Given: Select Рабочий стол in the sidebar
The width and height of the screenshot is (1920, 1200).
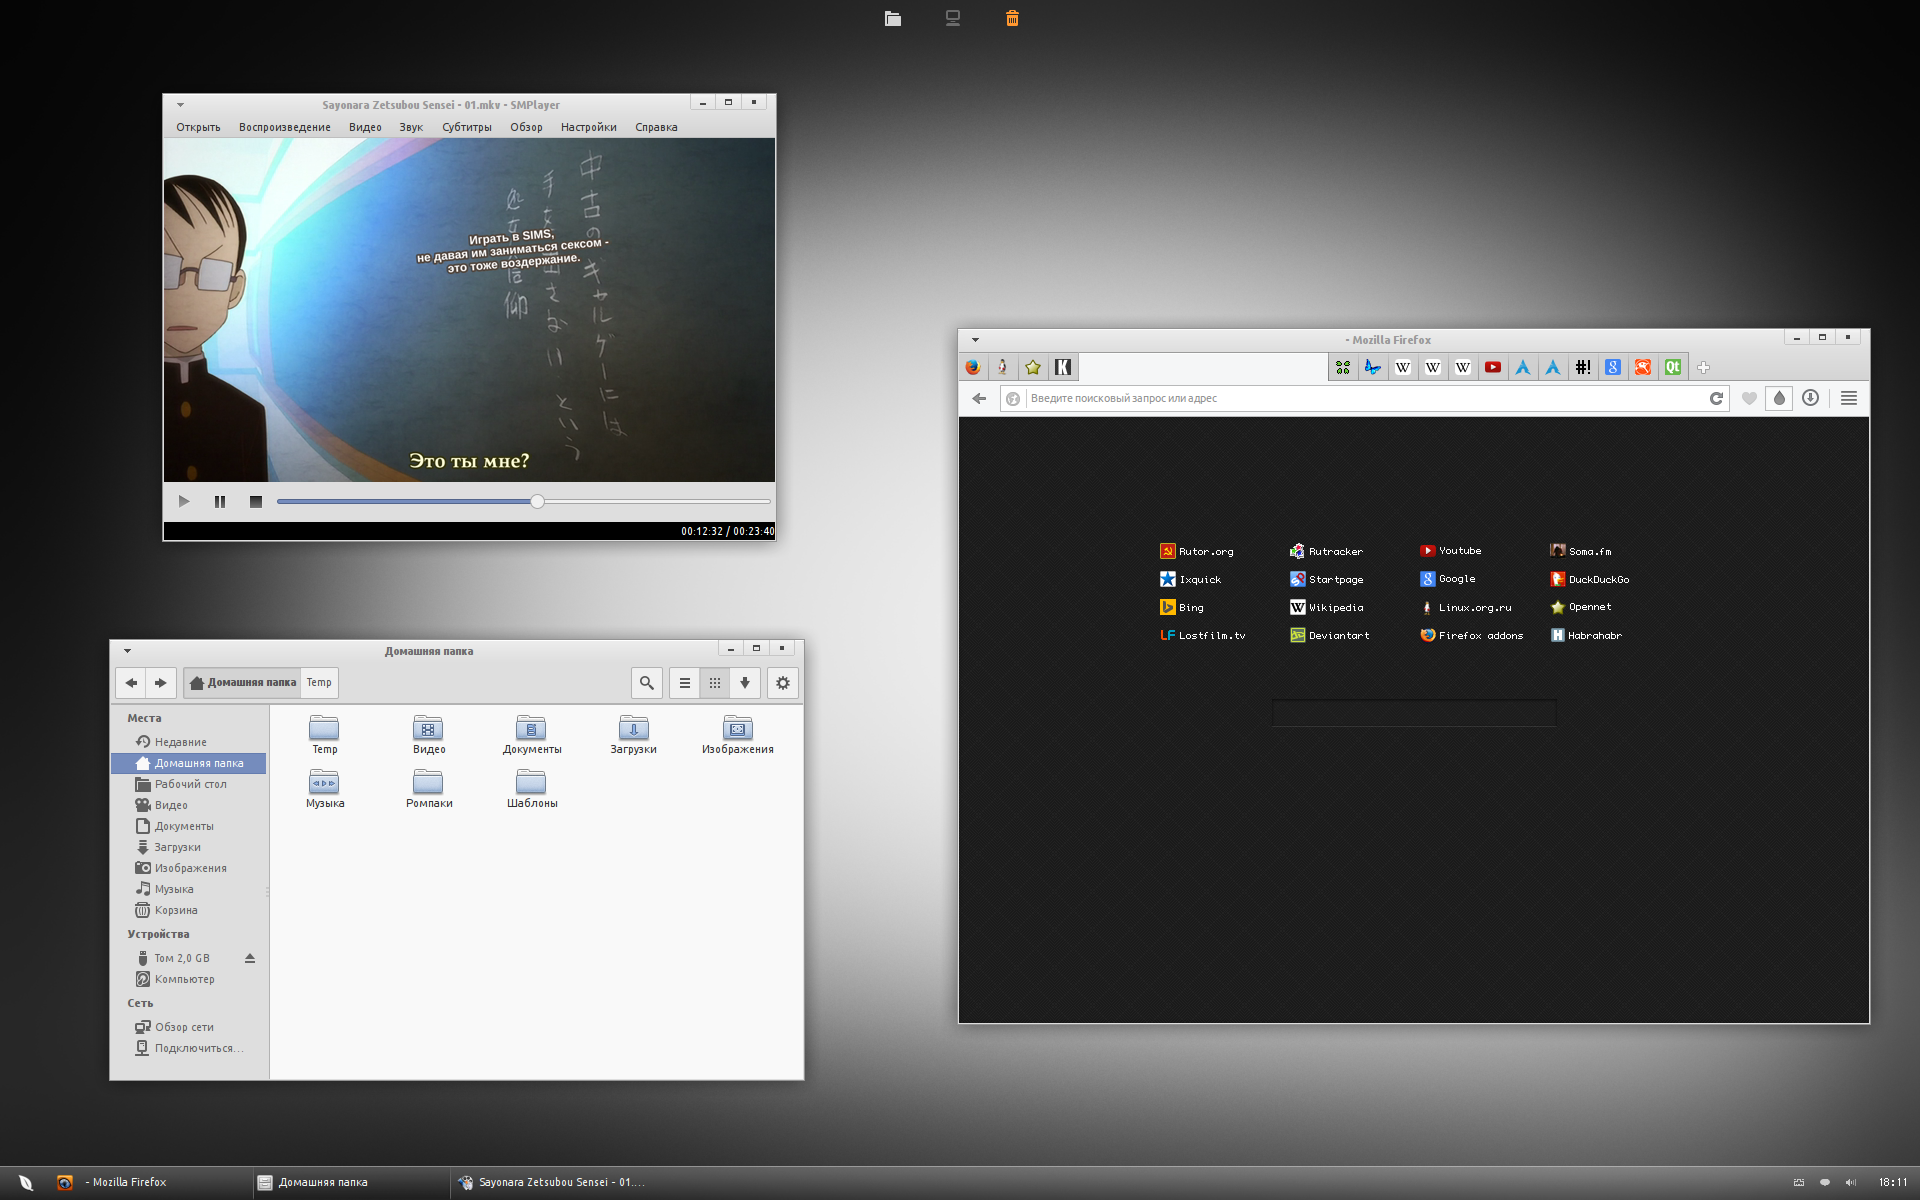Looking at the screenshot, I should 188,784.
